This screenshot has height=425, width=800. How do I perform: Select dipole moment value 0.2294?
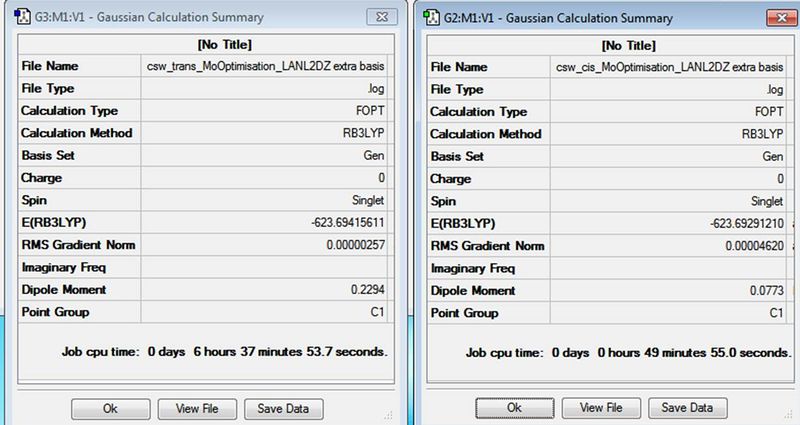(367, 290)
